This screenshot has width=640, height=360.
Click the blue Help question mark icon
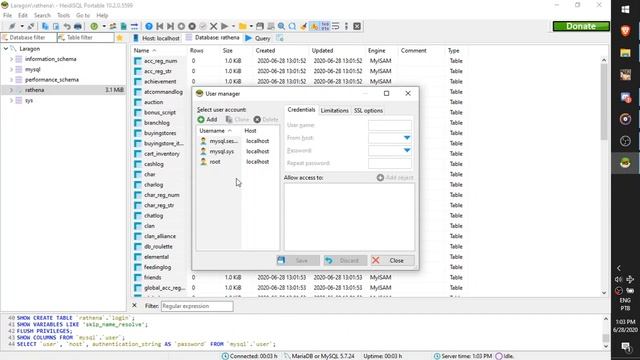149,27
